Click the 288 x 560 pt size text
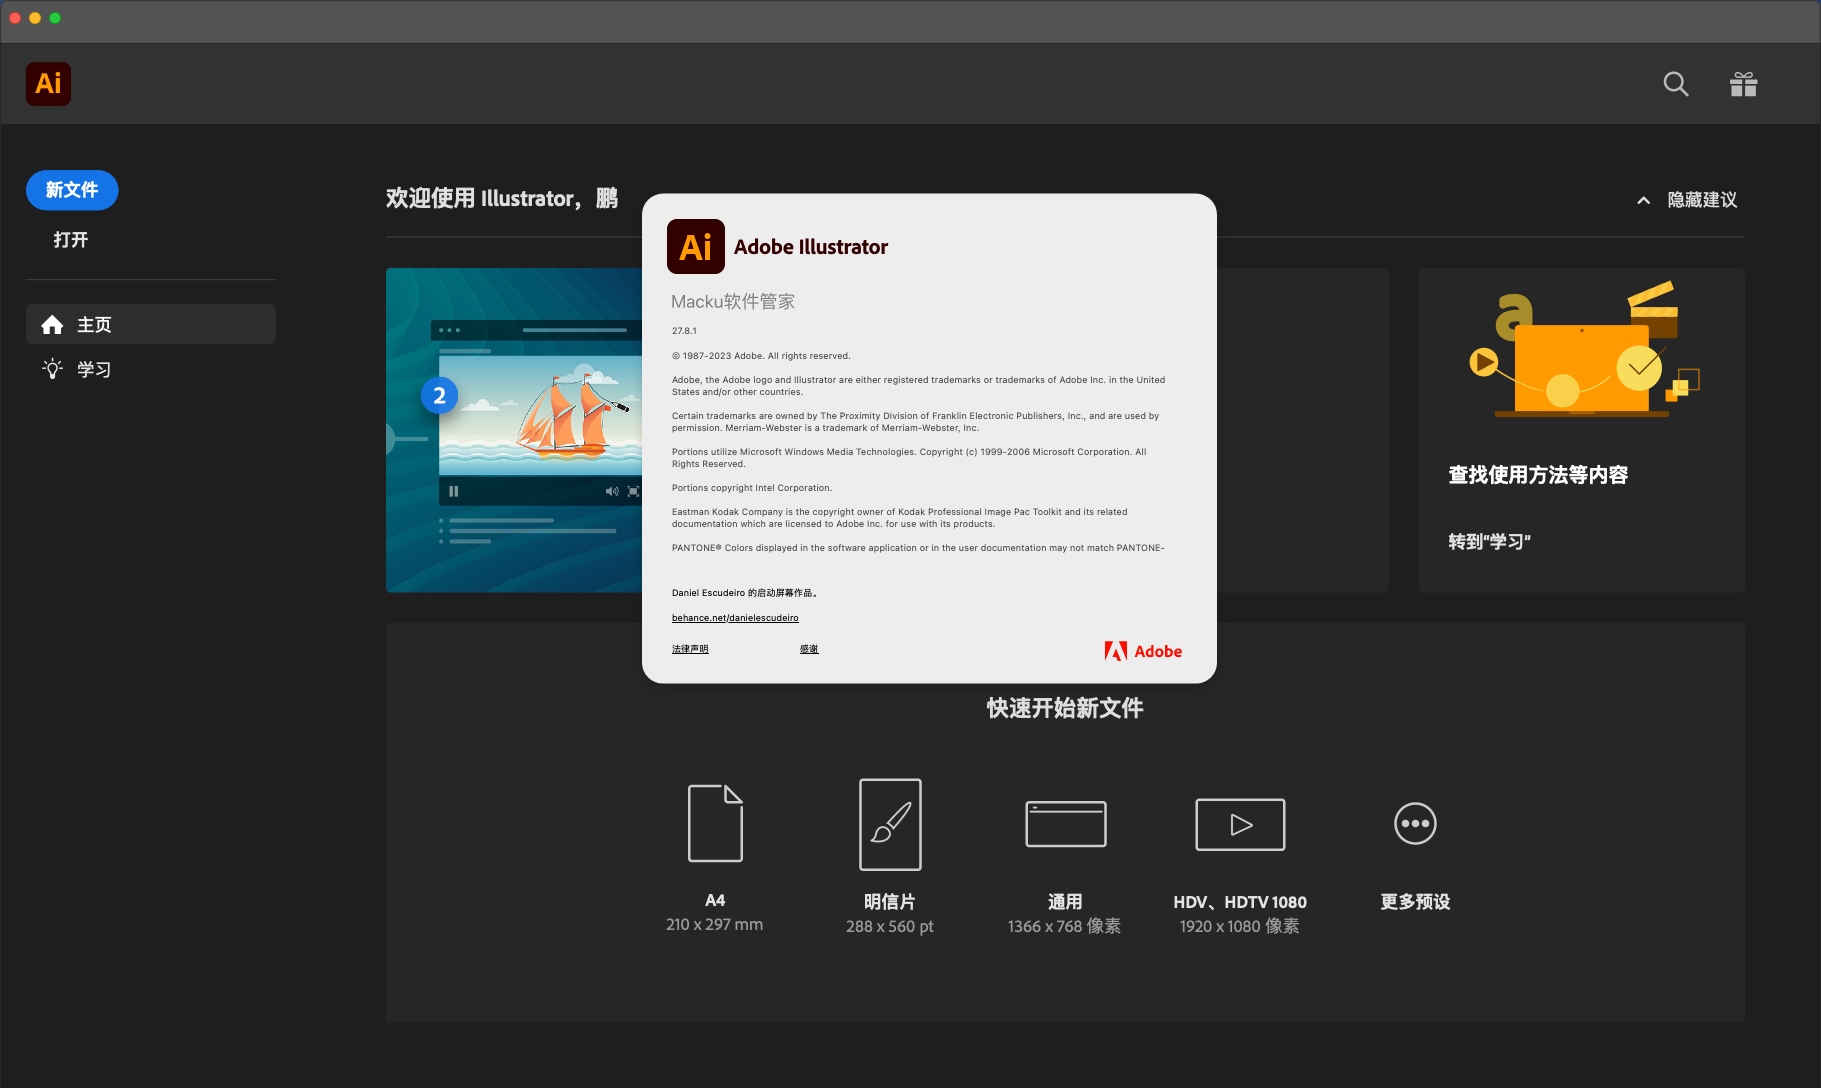1821x1088 pixels. pos(889,927)
